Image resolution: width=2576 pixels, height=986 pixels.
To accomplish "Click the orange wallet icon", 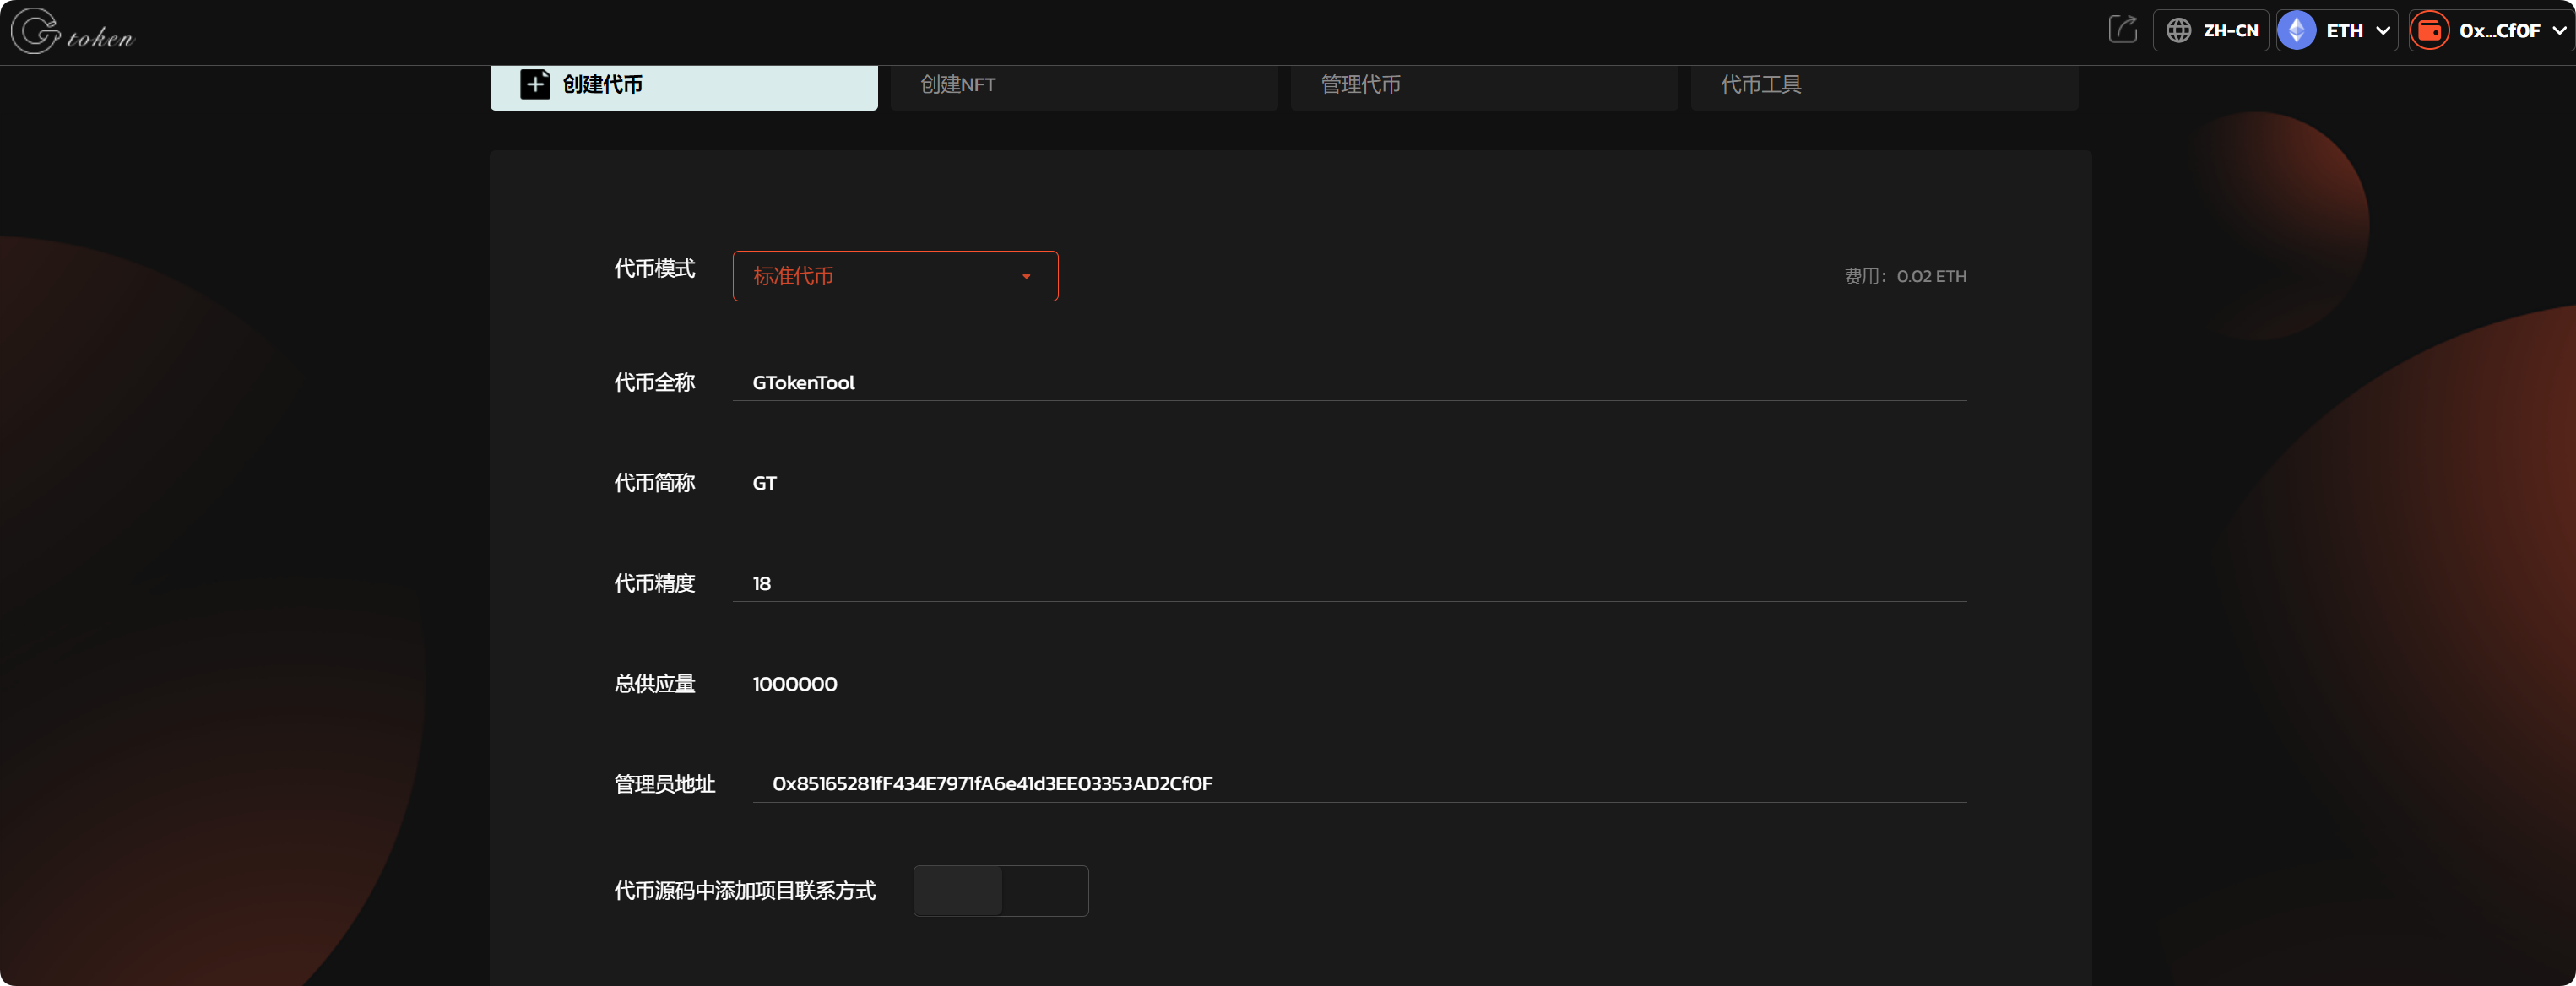I will coord(2429,31).
